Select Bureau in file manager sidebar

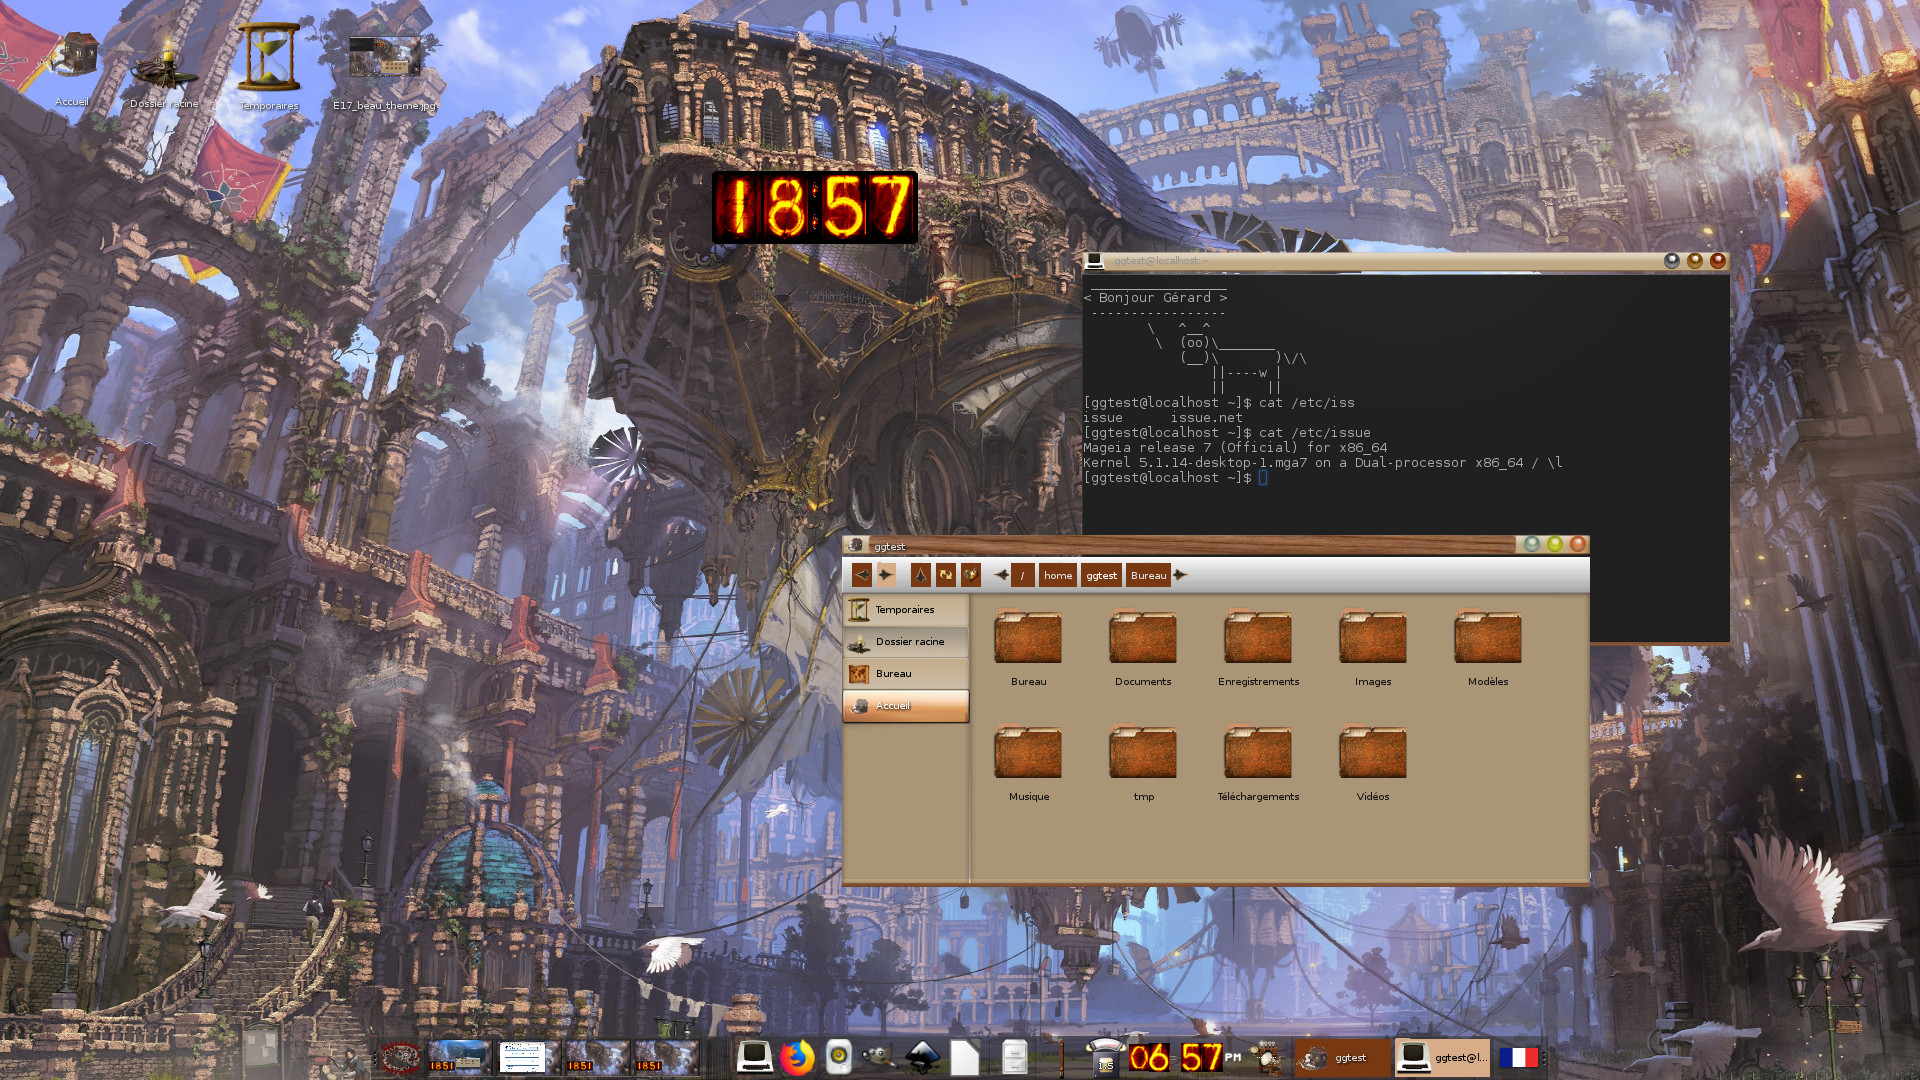pyautogui.click(x=906, y=674)
